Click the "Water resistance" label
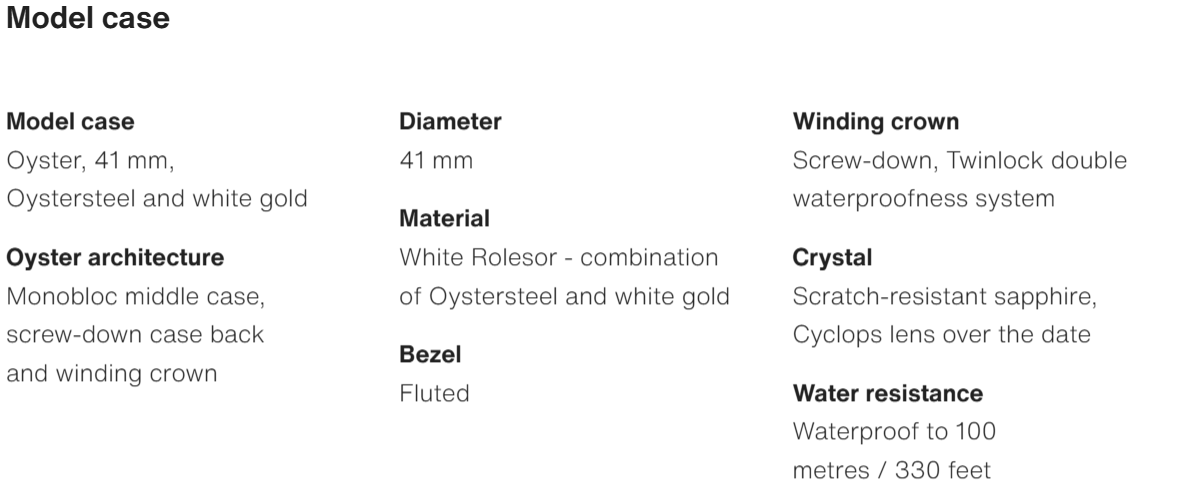1182x489 pixels. click(887, 393)
